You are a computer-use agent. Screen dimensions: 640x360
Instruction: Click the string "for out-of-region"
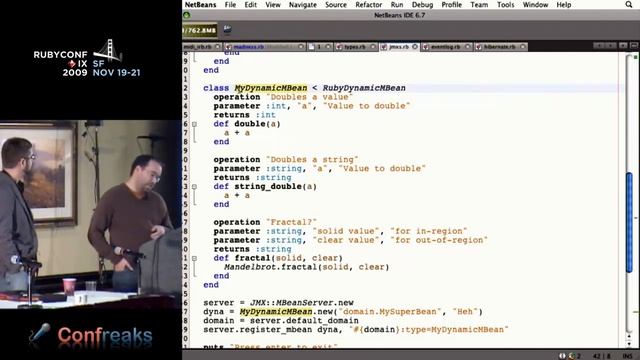click(x=439, y=240)
